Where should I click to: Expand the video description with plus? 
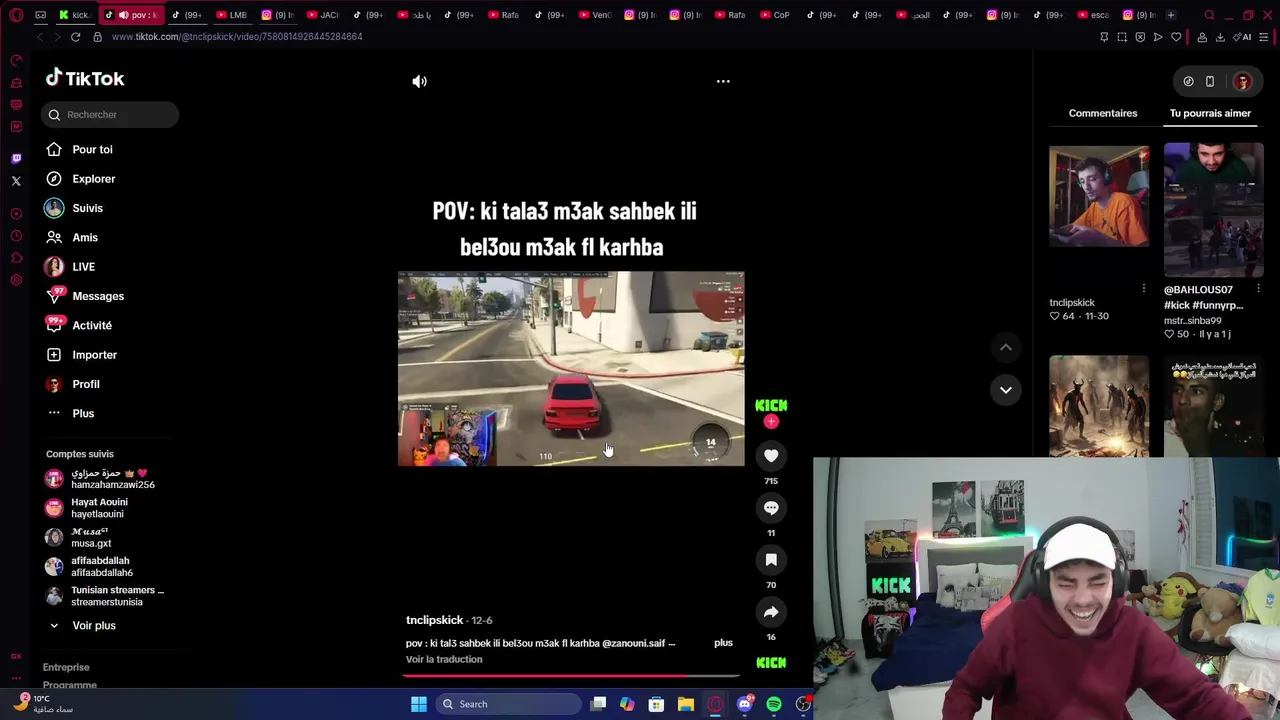point(723,643)
